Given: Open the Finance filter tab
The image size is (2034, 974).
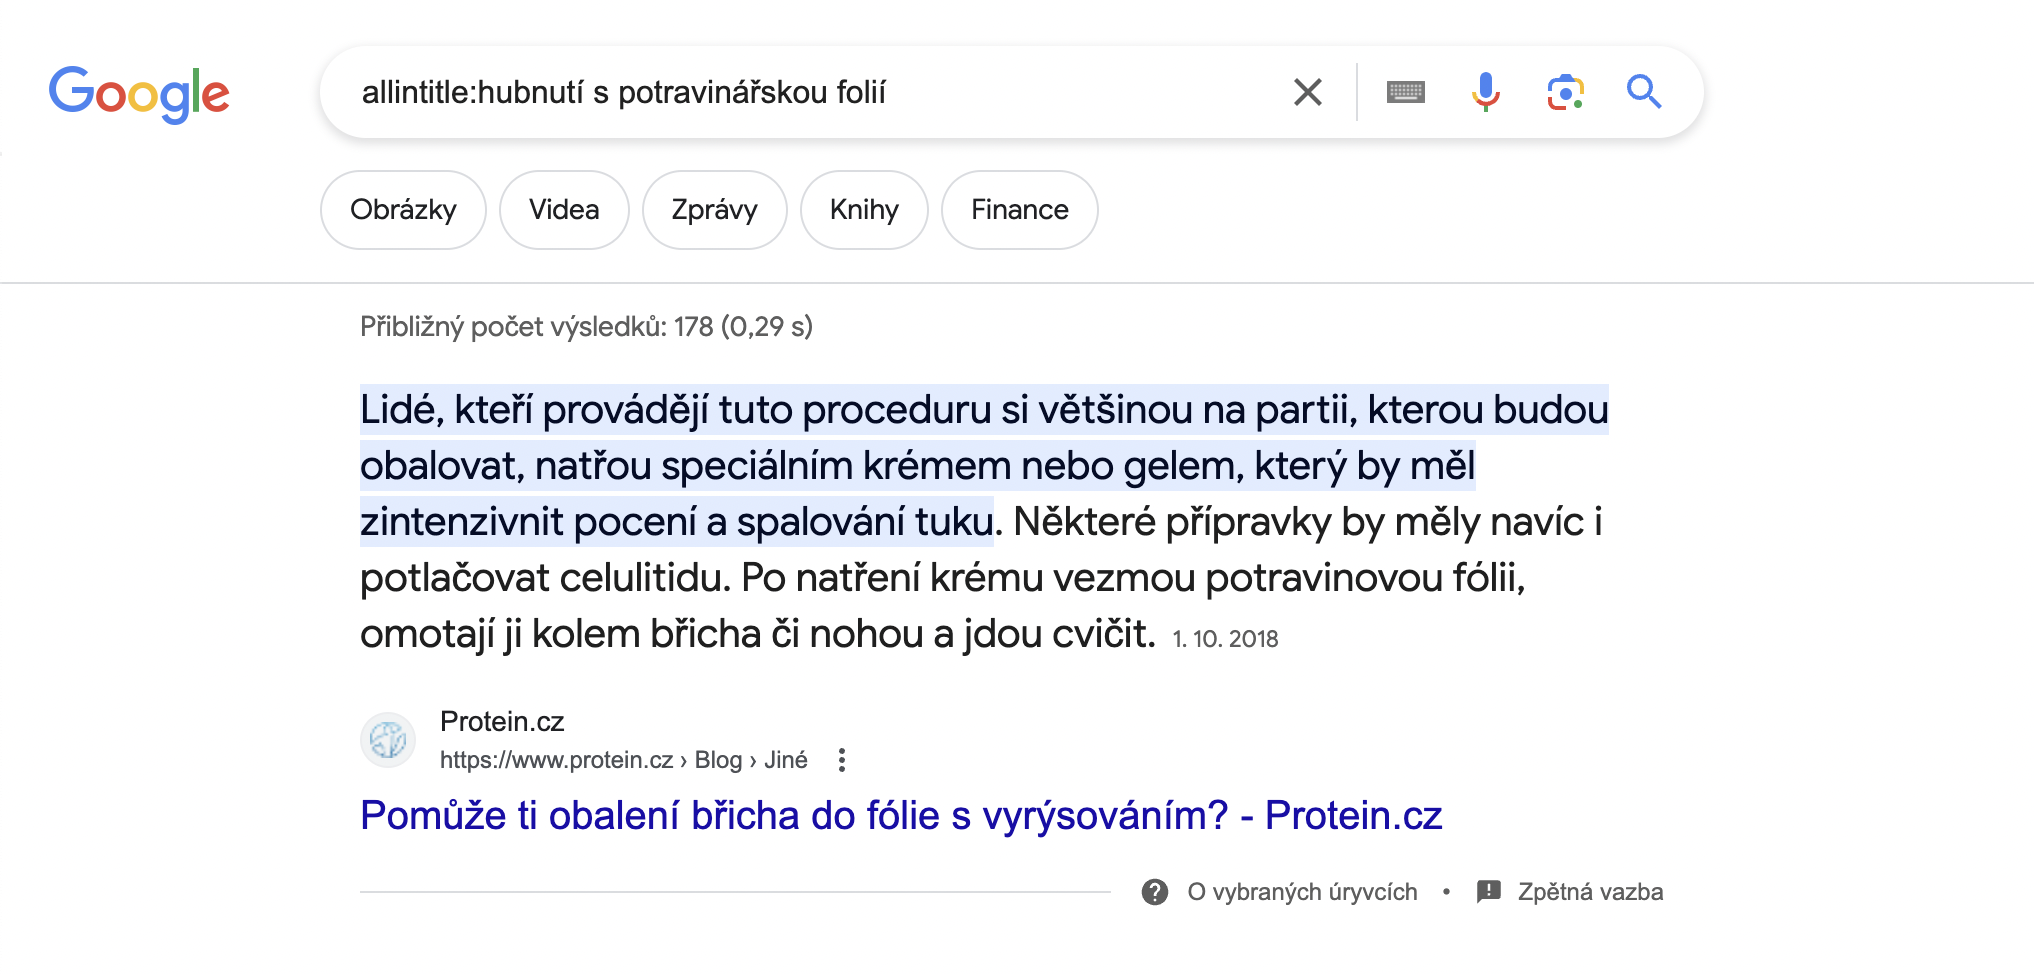Looking at the screenshot, I should (x=1019, y=210).
